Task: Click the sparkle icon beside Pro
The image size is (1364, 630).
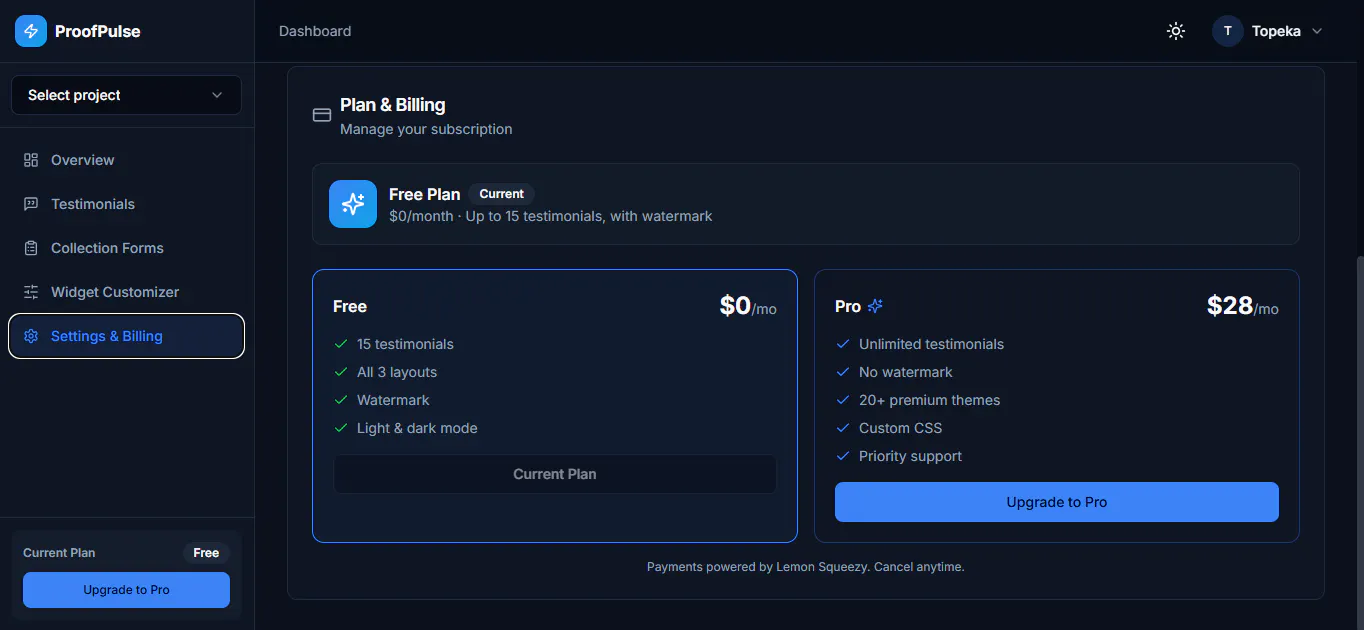Action: click(875, 306)
